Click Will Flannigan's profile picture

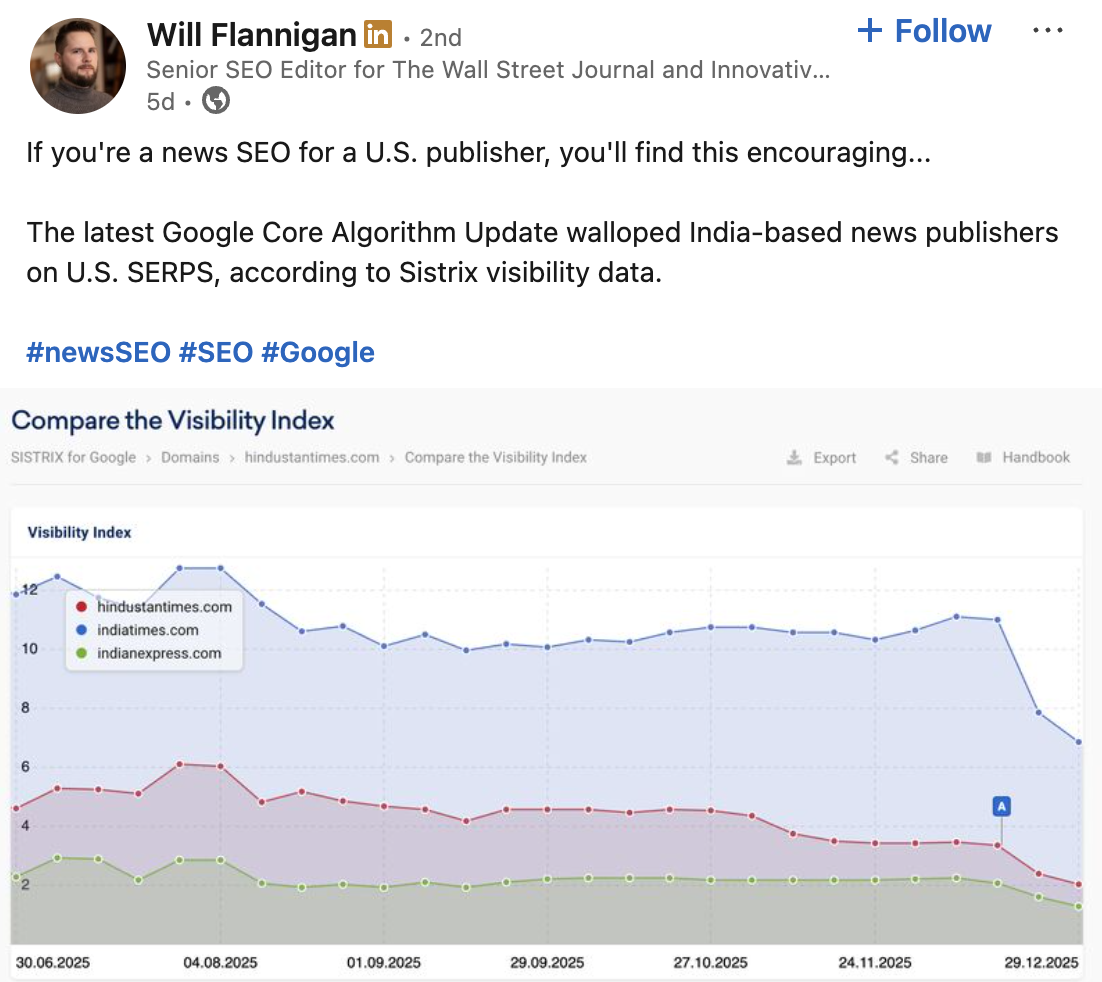coord(77,65)
